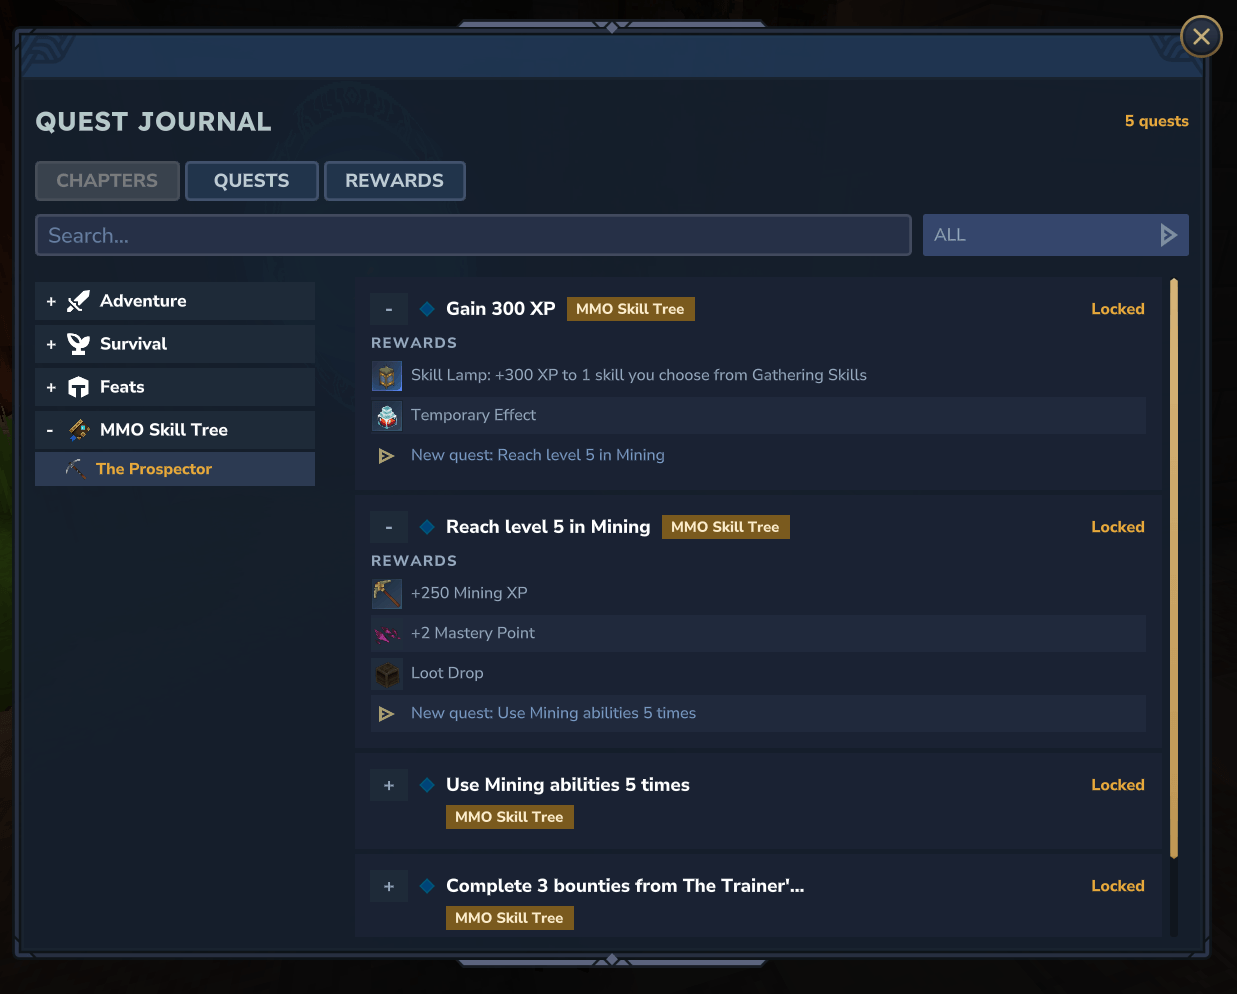Image resolution: width=1237 pixels, height=994 pixels.
Task: Click the Survival plant icon
Action: click(x=78, y=344)
